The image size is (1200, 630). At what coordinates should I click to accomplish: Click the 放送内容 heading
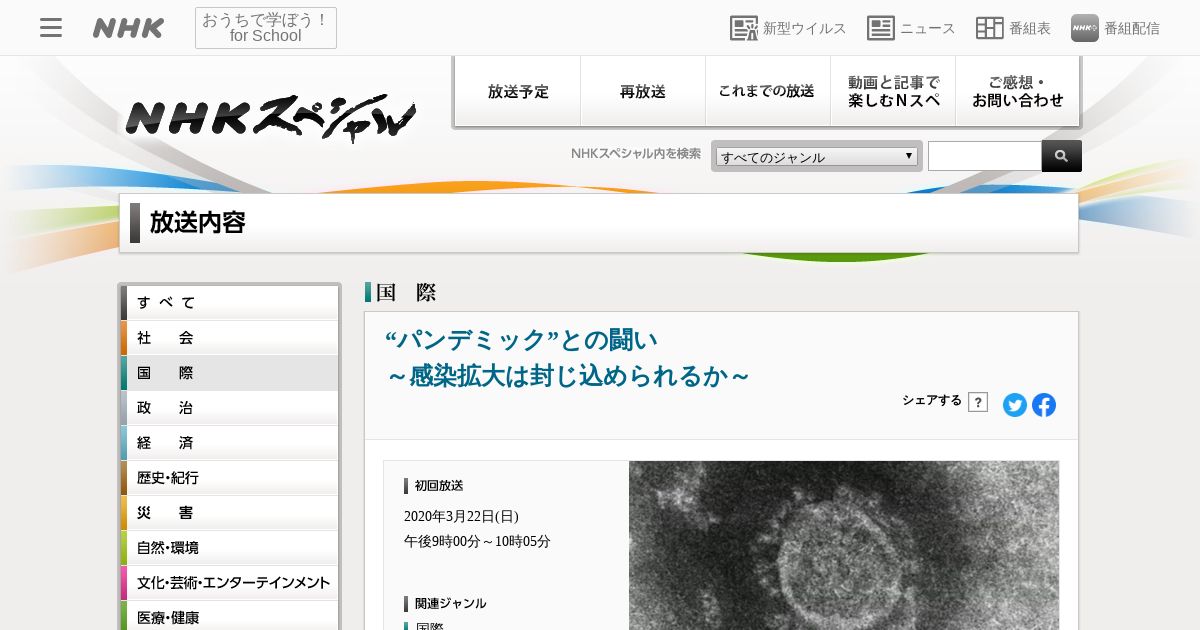point(198,222)
